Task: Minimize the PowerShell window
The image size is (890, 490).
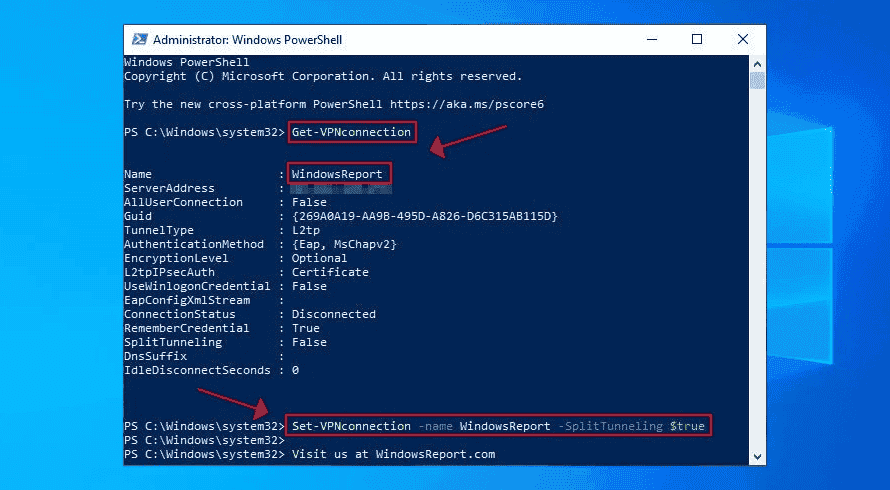Action: (x=652, y=39)
